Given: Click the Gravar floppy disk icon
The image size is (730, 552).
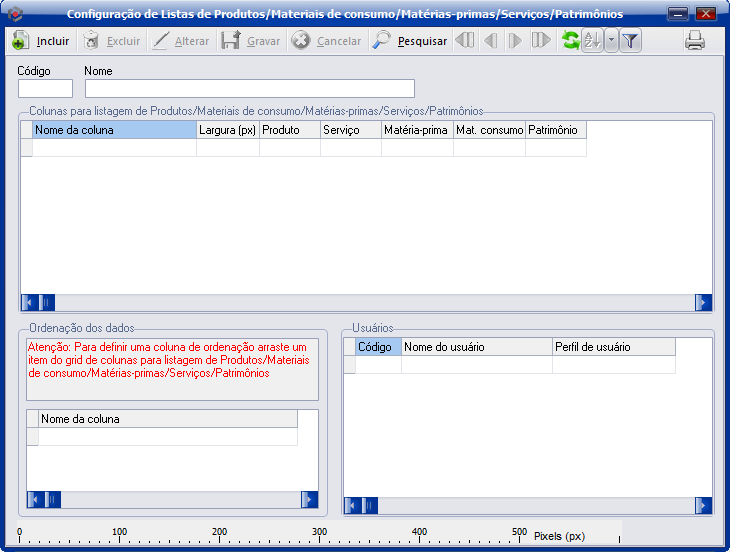Looking at the screenshot, I should 231,40.
